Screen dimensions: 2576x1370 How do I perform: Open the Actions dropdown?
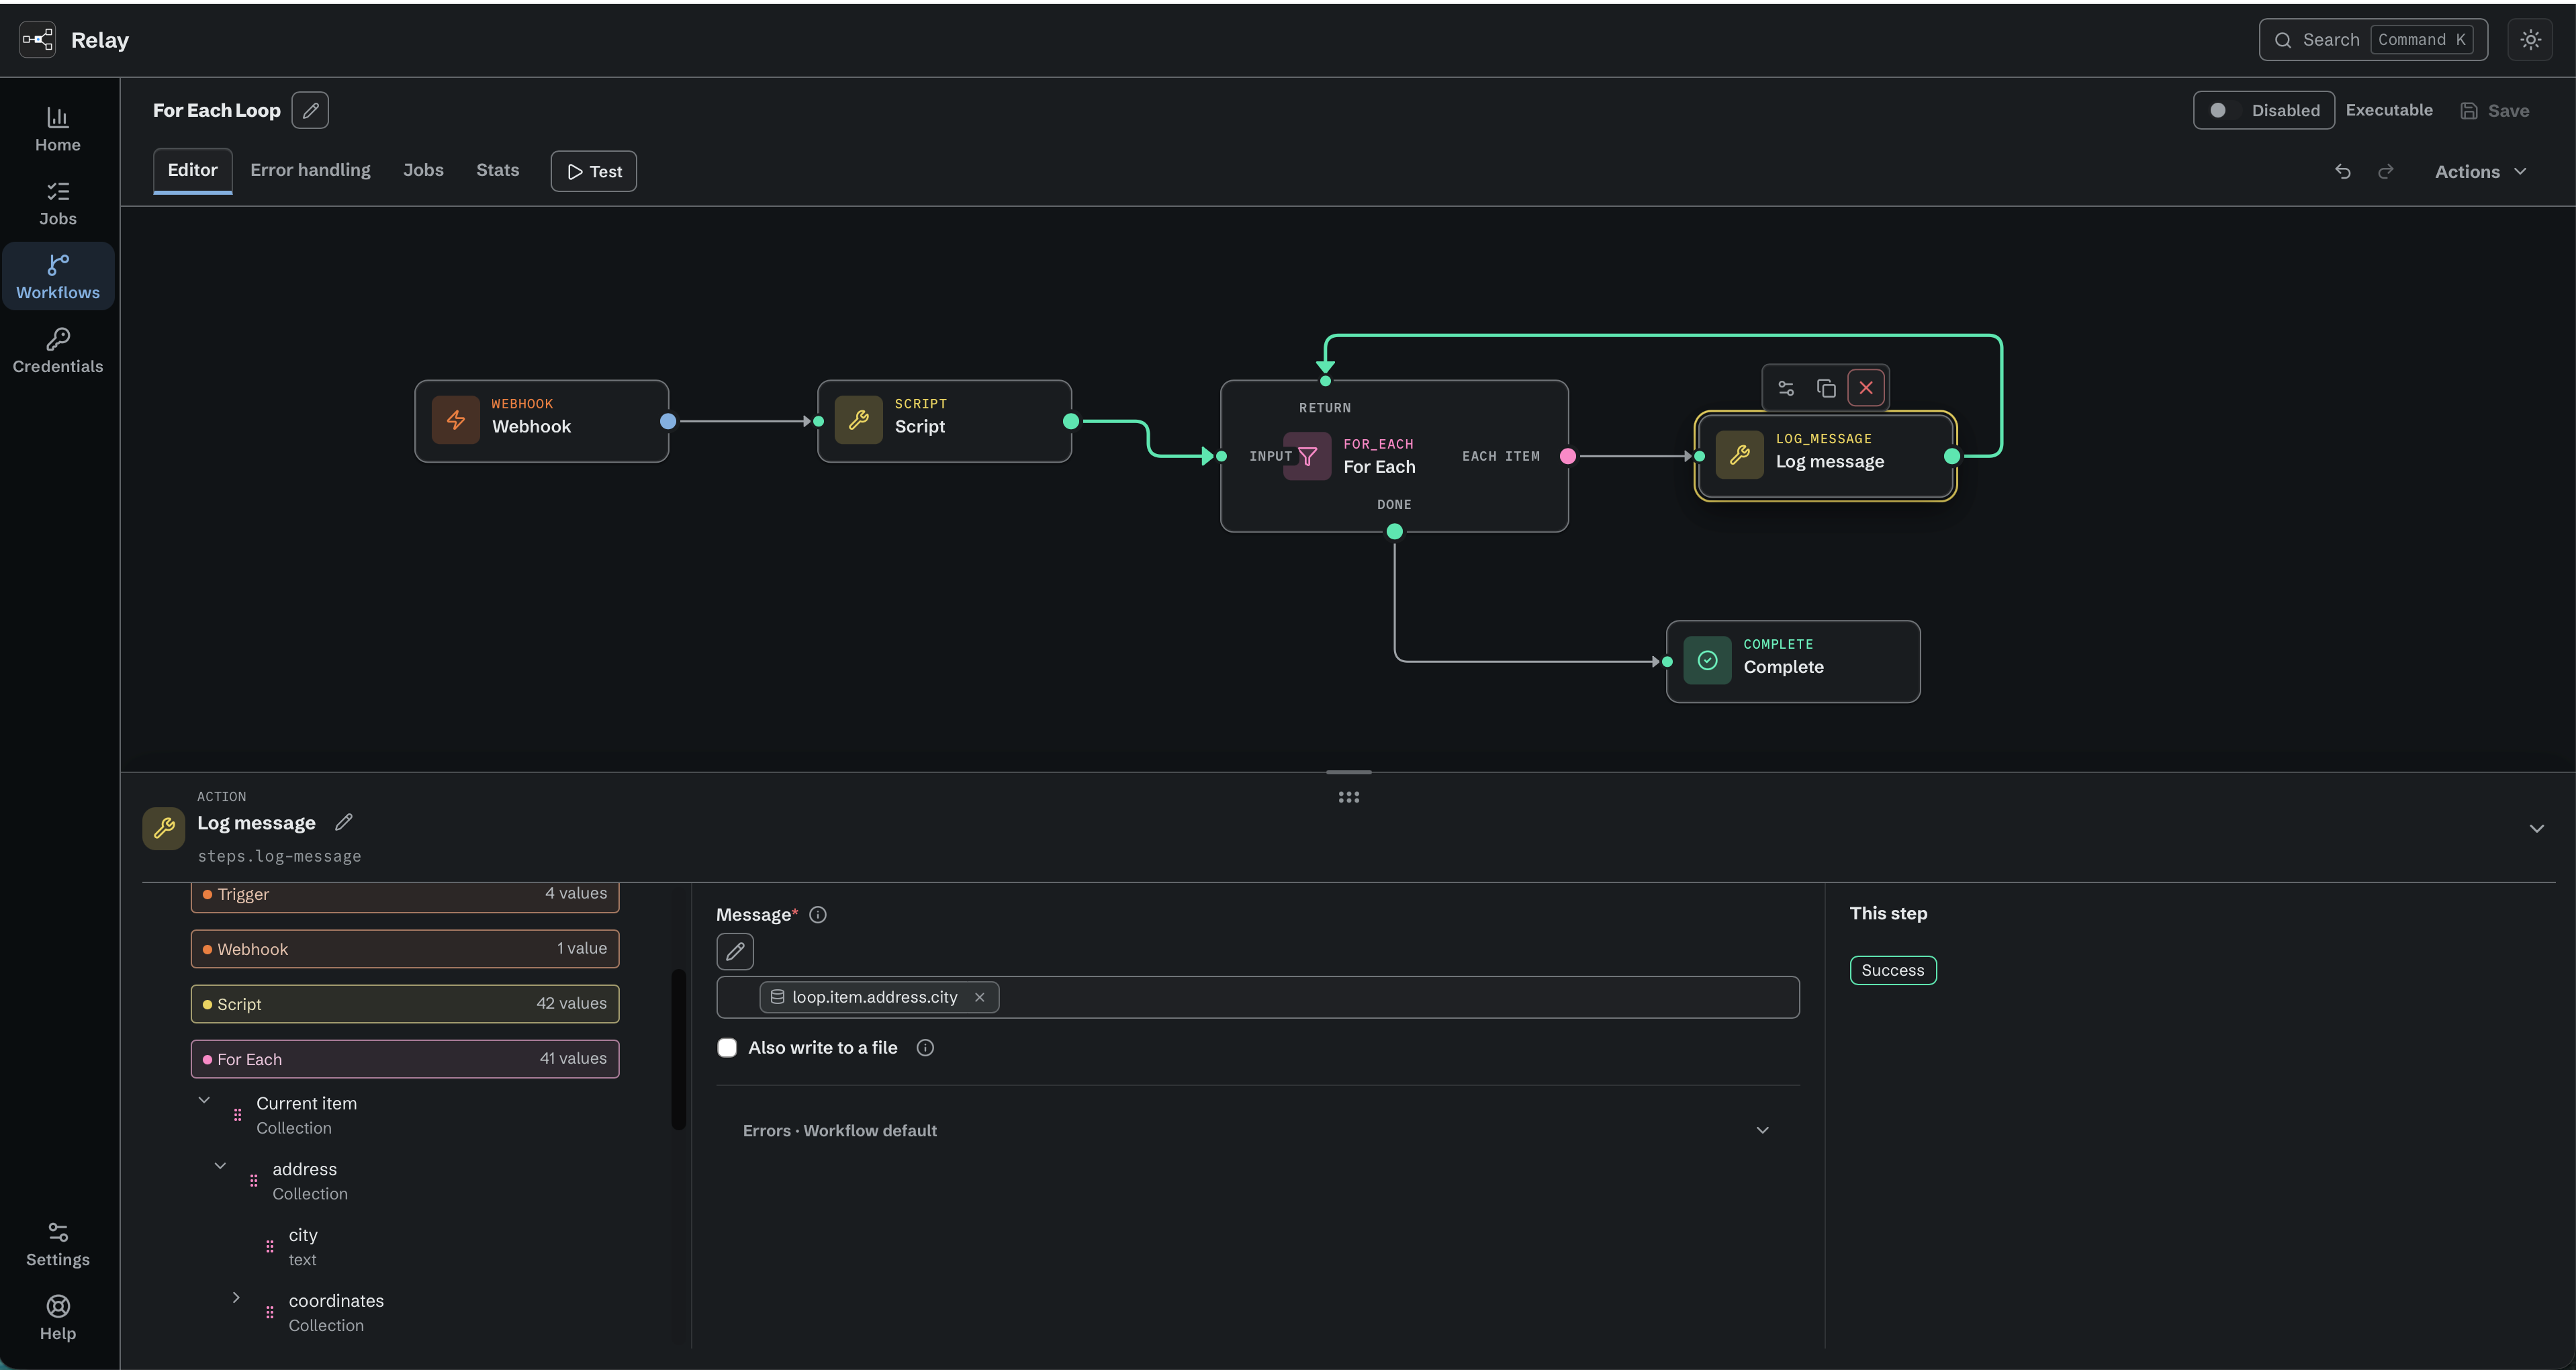(x=2481, y=172)
